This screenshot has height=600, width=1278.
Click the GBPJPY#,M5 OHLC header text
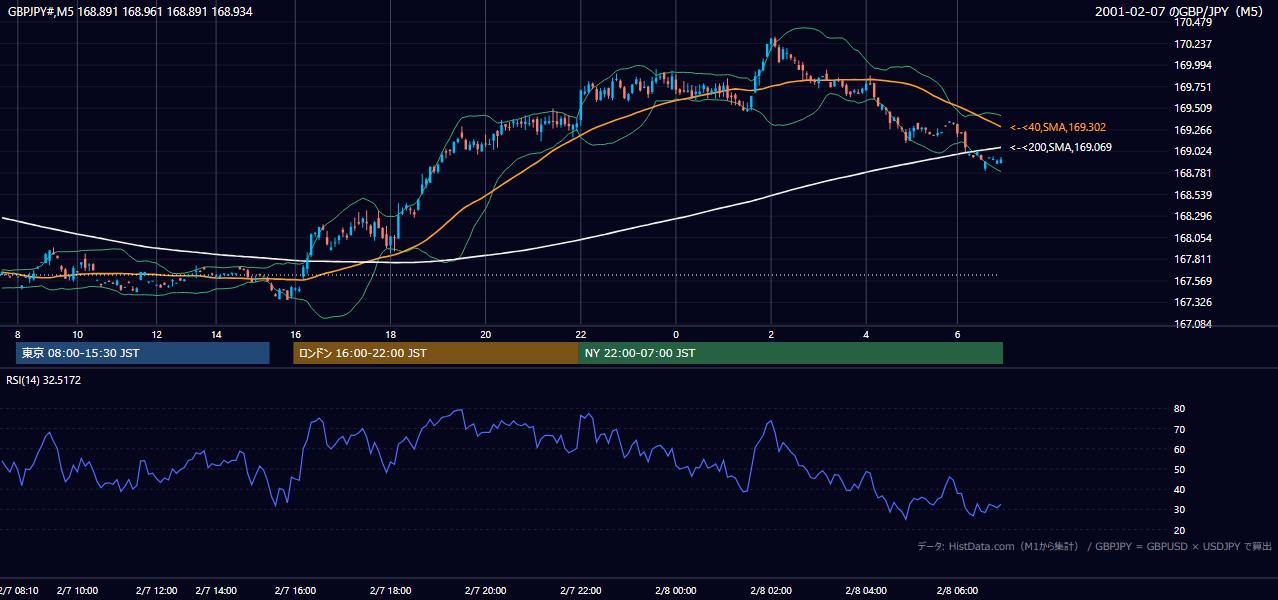pyautogui.click(x=130, y=11)
